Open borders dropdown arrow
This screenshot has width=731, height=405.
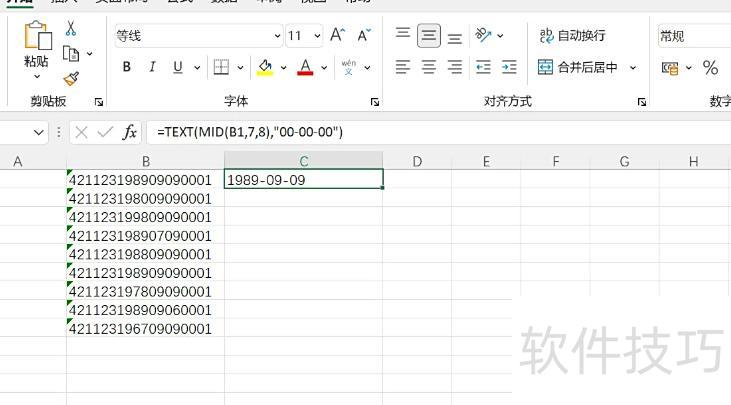240,68
